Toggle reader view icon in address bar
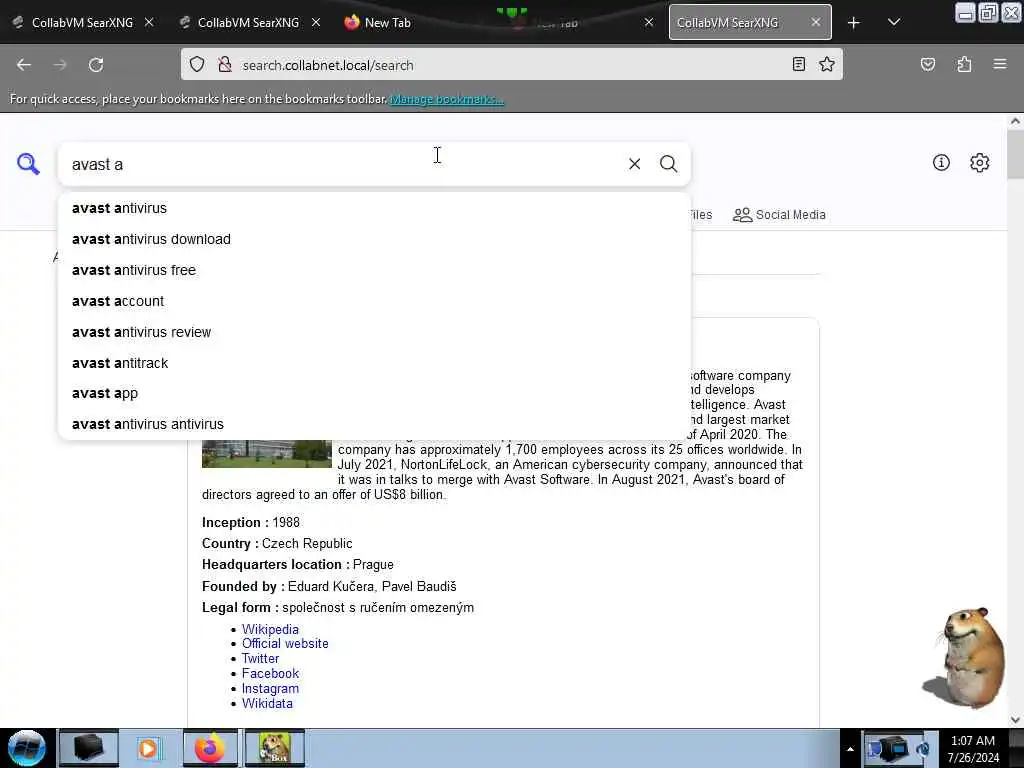 (x=799, y=64)
